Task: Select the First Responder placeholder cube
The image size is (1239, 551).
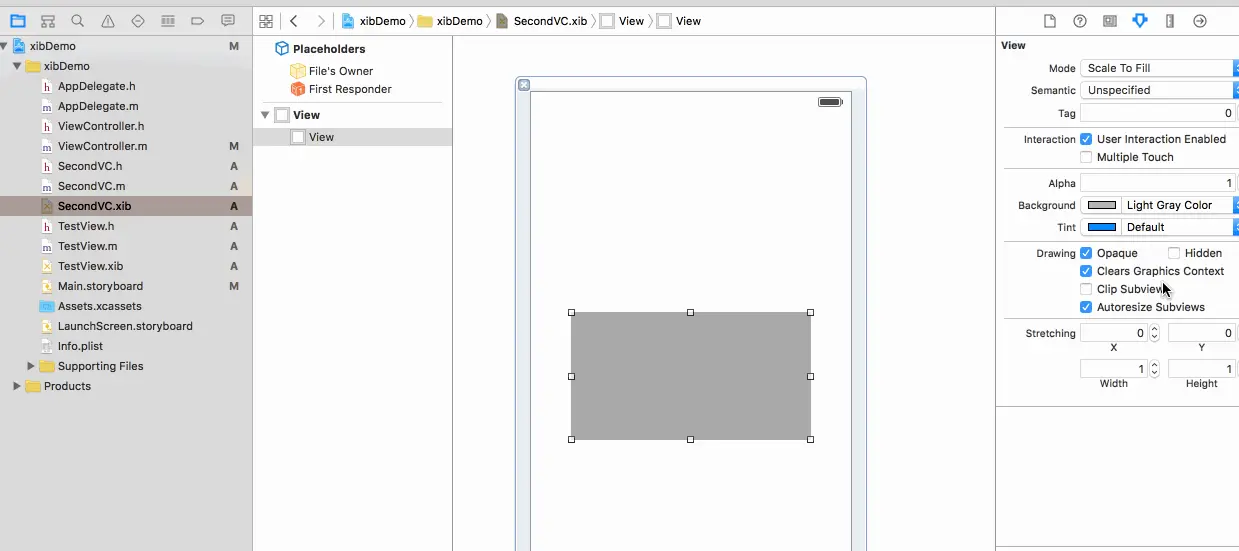Action: pos(297,89)
